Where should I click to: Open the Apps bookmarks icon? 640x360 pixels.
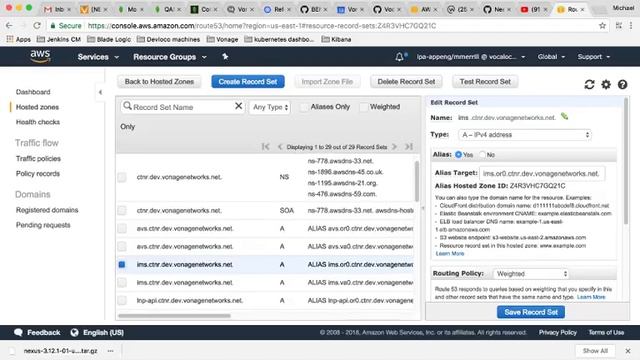[10, 39]
